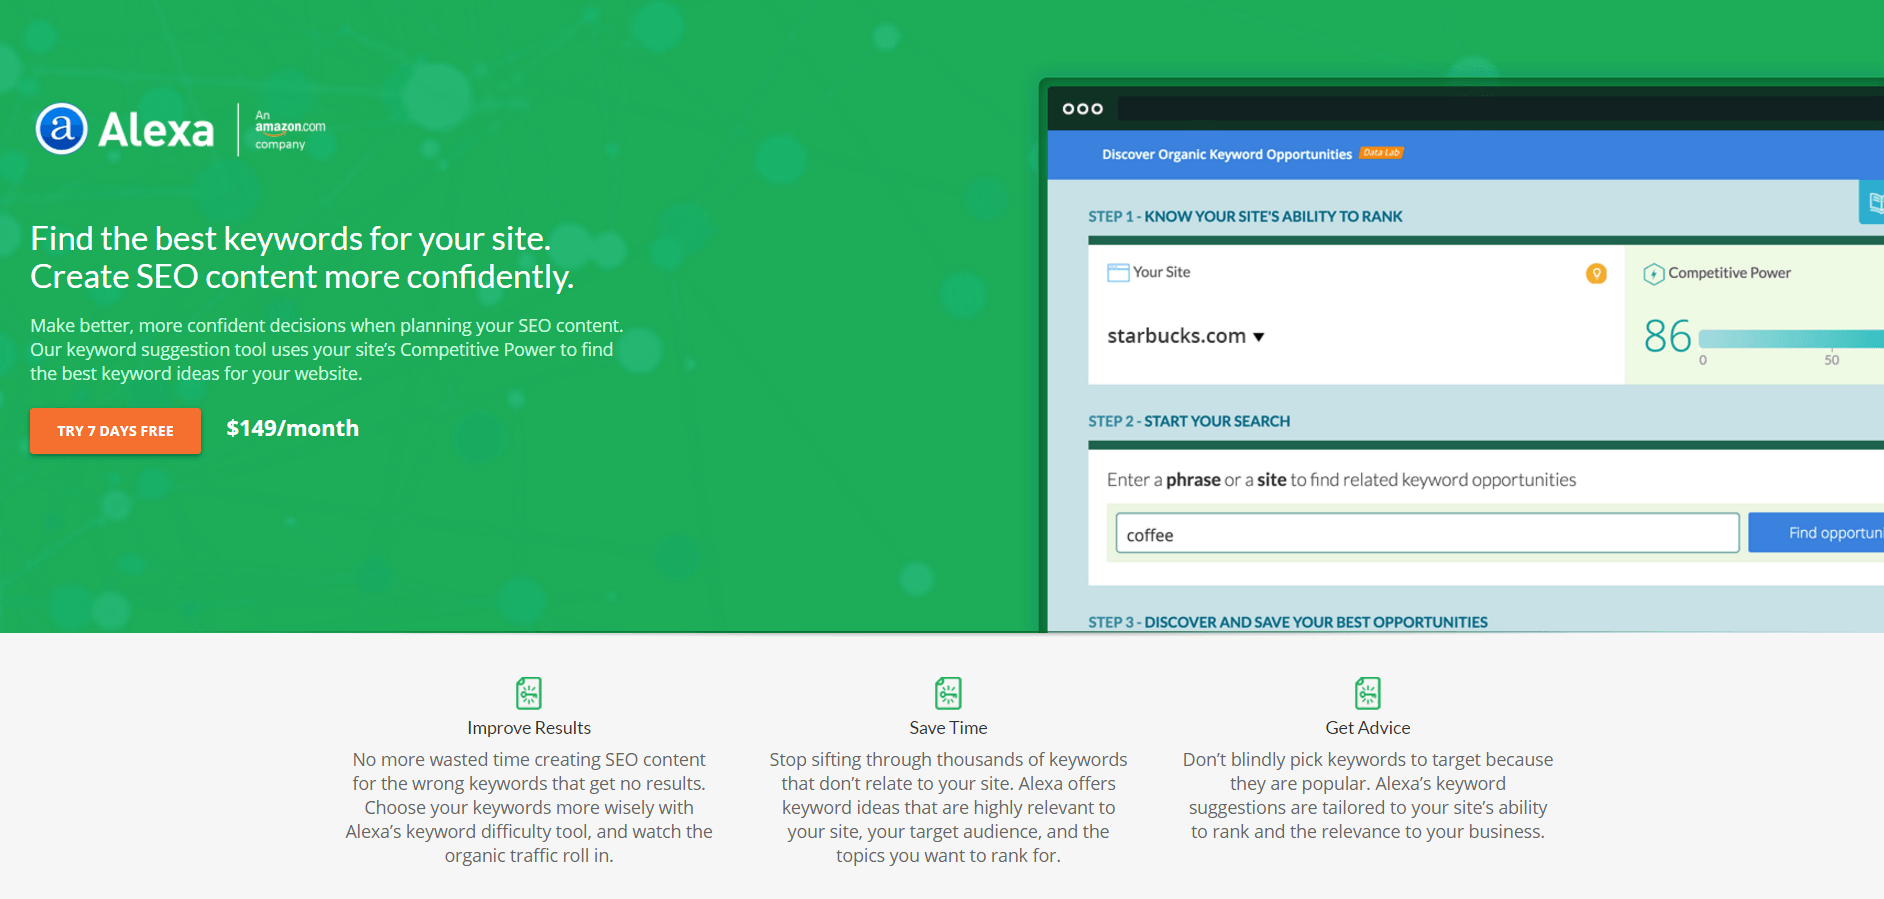Click the Your Site label
The height and width of the screenshot is (899, 1884).
click(x=1161, y=272)
